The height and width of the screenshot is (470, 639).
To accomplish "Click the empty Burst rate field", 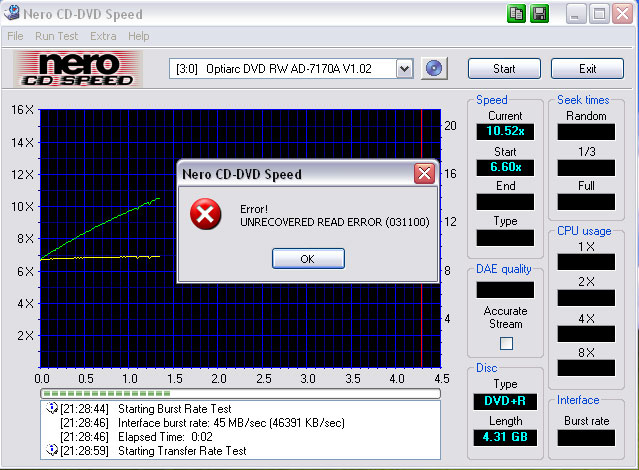I will tap(586, 438).
